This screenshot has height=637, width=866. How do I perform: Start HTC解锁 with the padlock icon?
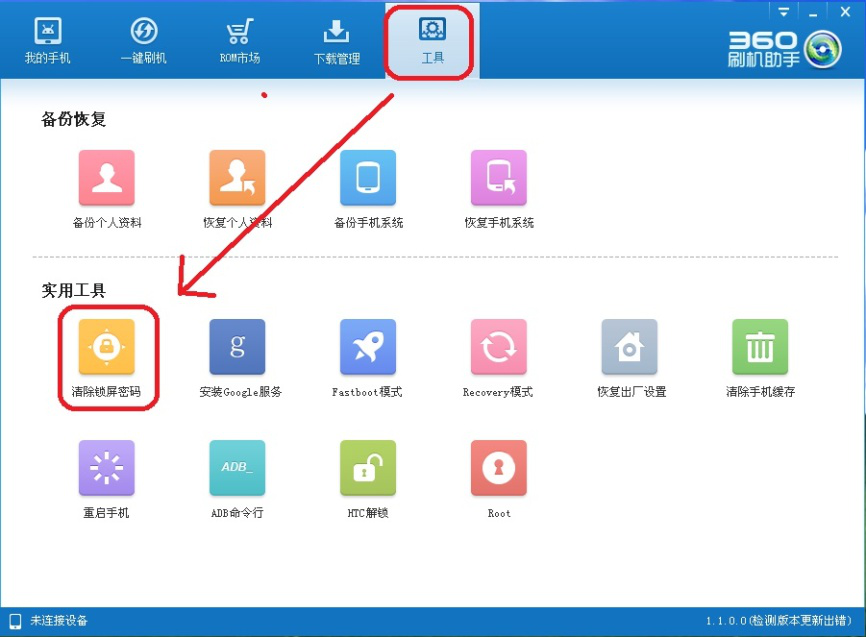point(367,467)
